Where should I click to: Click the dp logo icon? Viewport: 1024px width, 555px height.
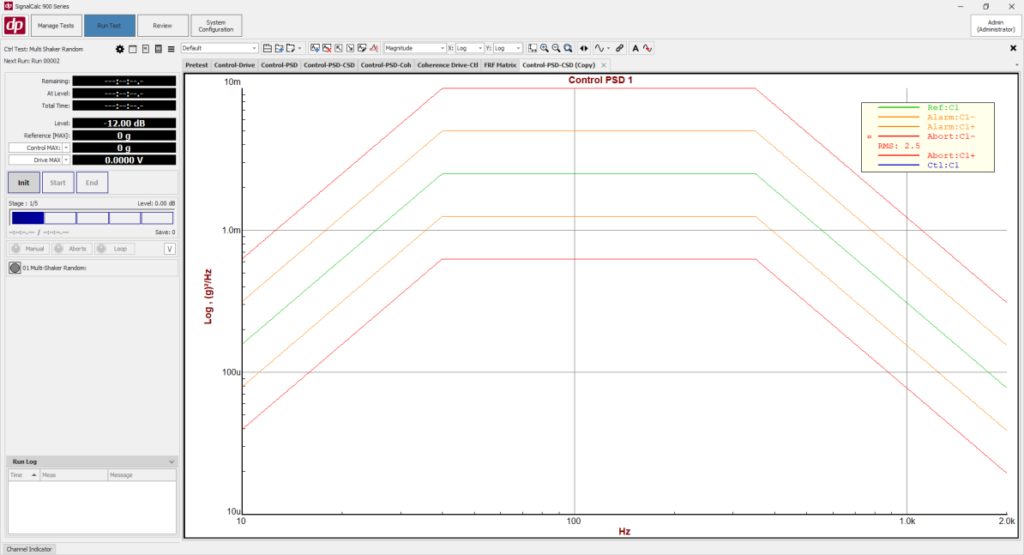[14, 25]
